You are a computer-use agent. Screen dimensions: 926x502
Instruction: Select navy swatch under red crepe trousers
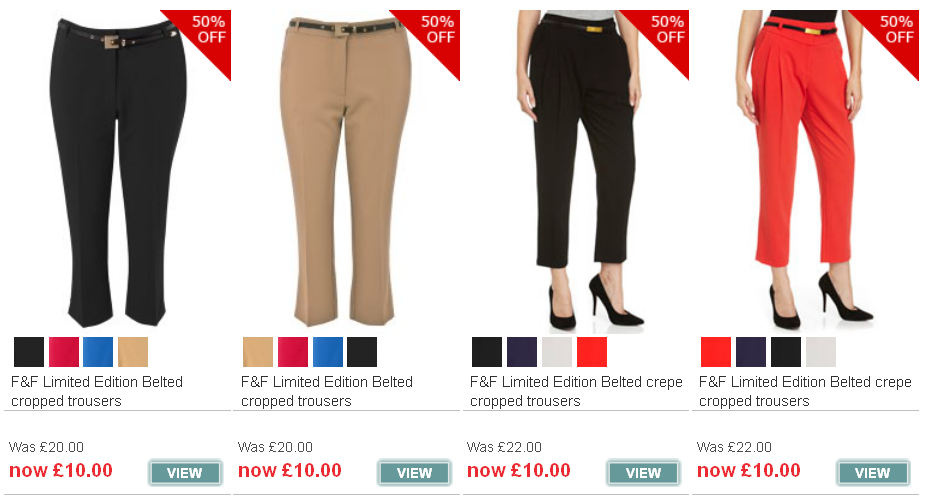point(751,352)
